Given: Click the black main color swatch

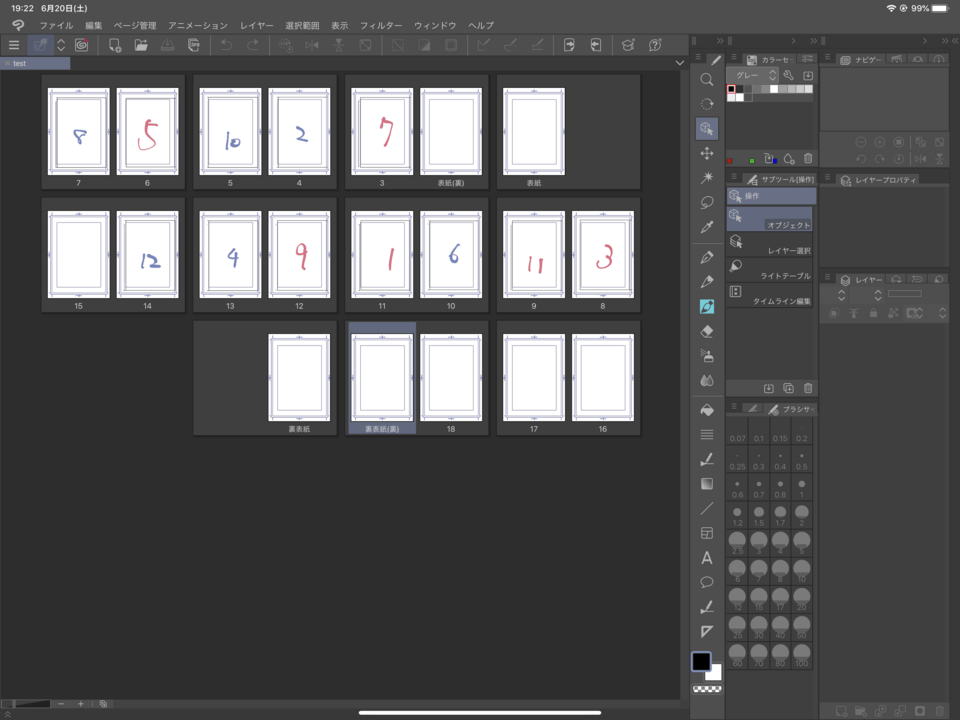Looking at the screenshot, I should point(701,661).
